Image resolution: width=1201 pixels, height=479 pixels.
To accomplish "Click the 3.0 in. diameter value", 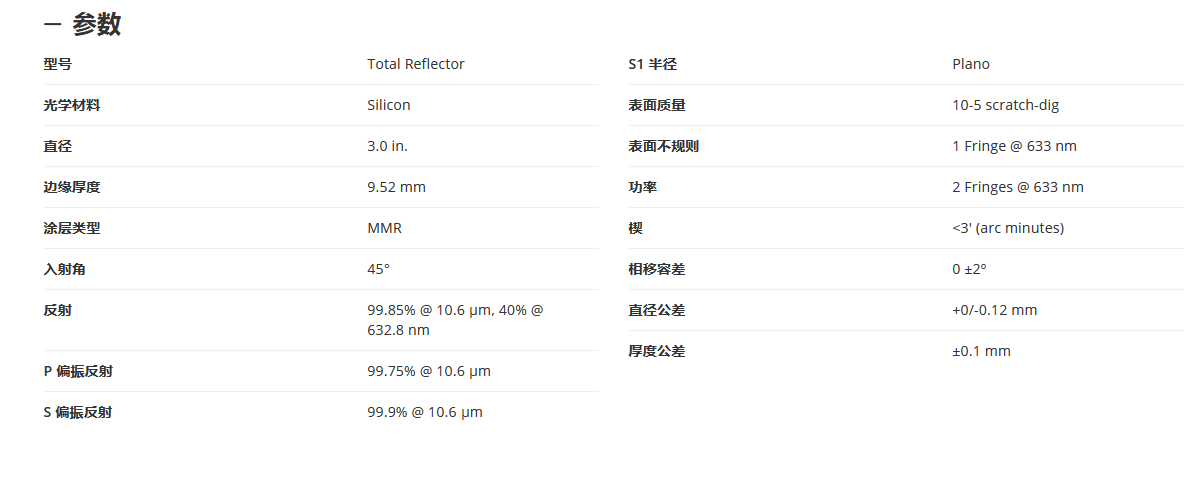I will pyautogui.click(x=388, y=146).
